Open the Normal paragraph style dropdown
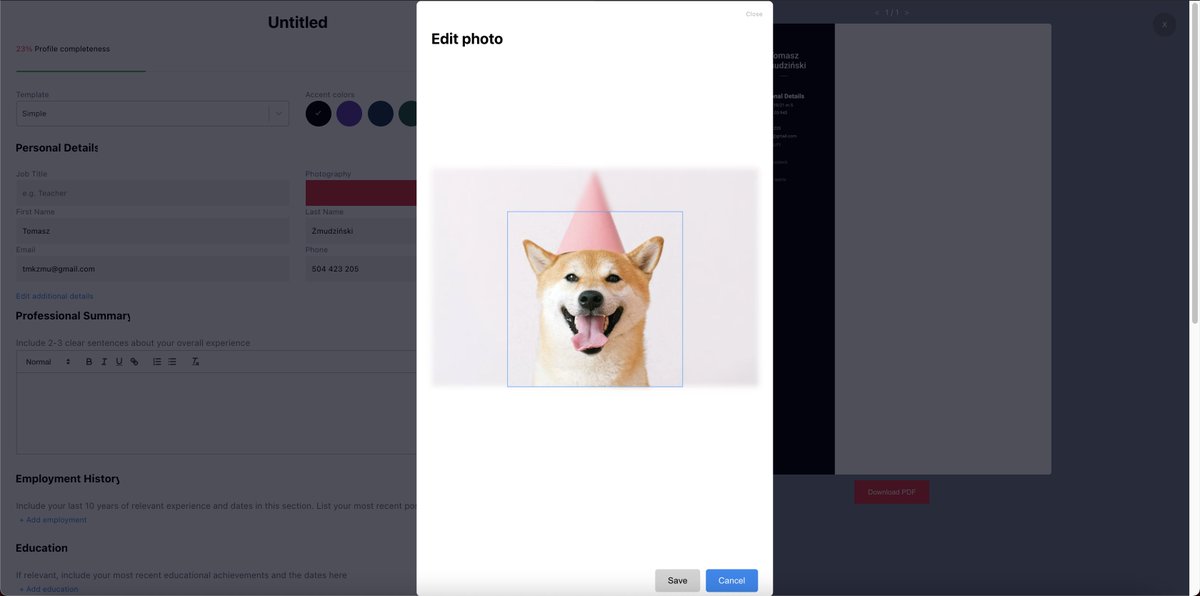This screenshot has height=596, width=1200. tap(38, 361)
